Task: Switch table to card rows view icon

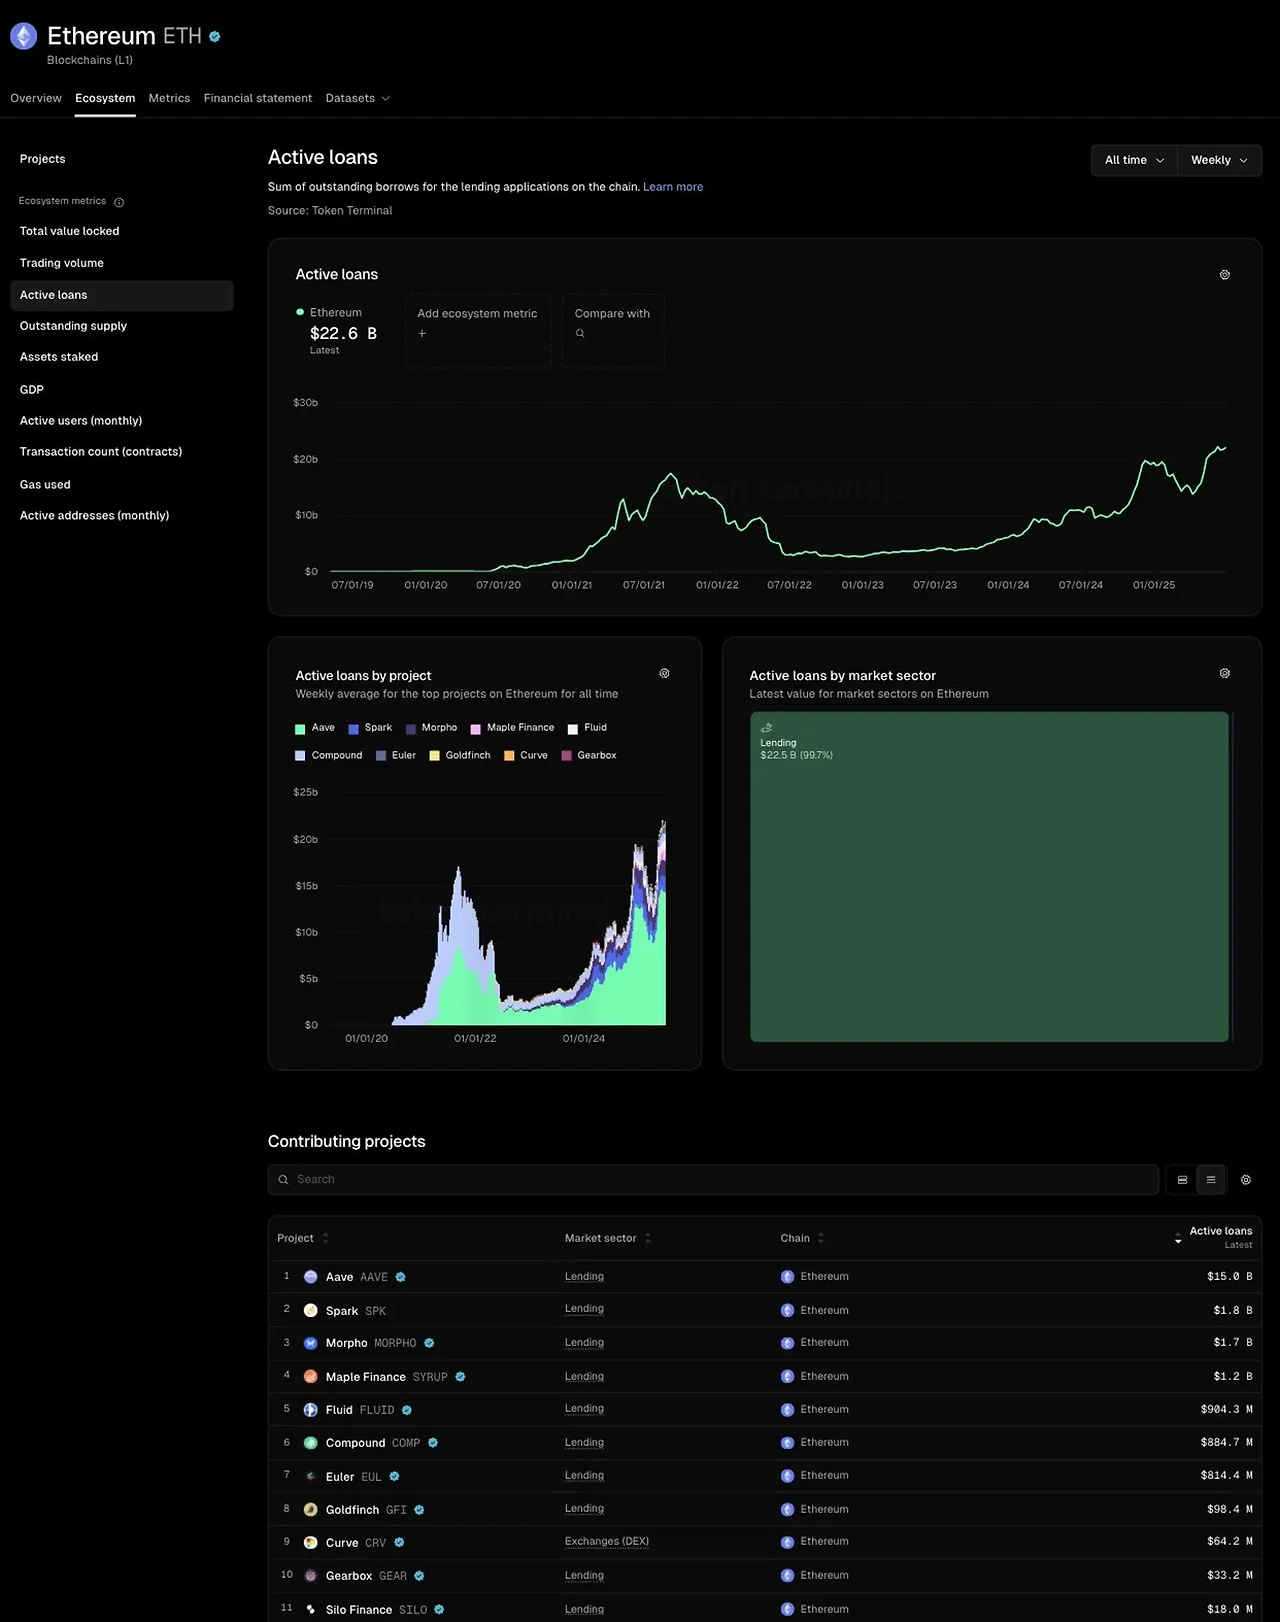Action: (1182, 1180)
